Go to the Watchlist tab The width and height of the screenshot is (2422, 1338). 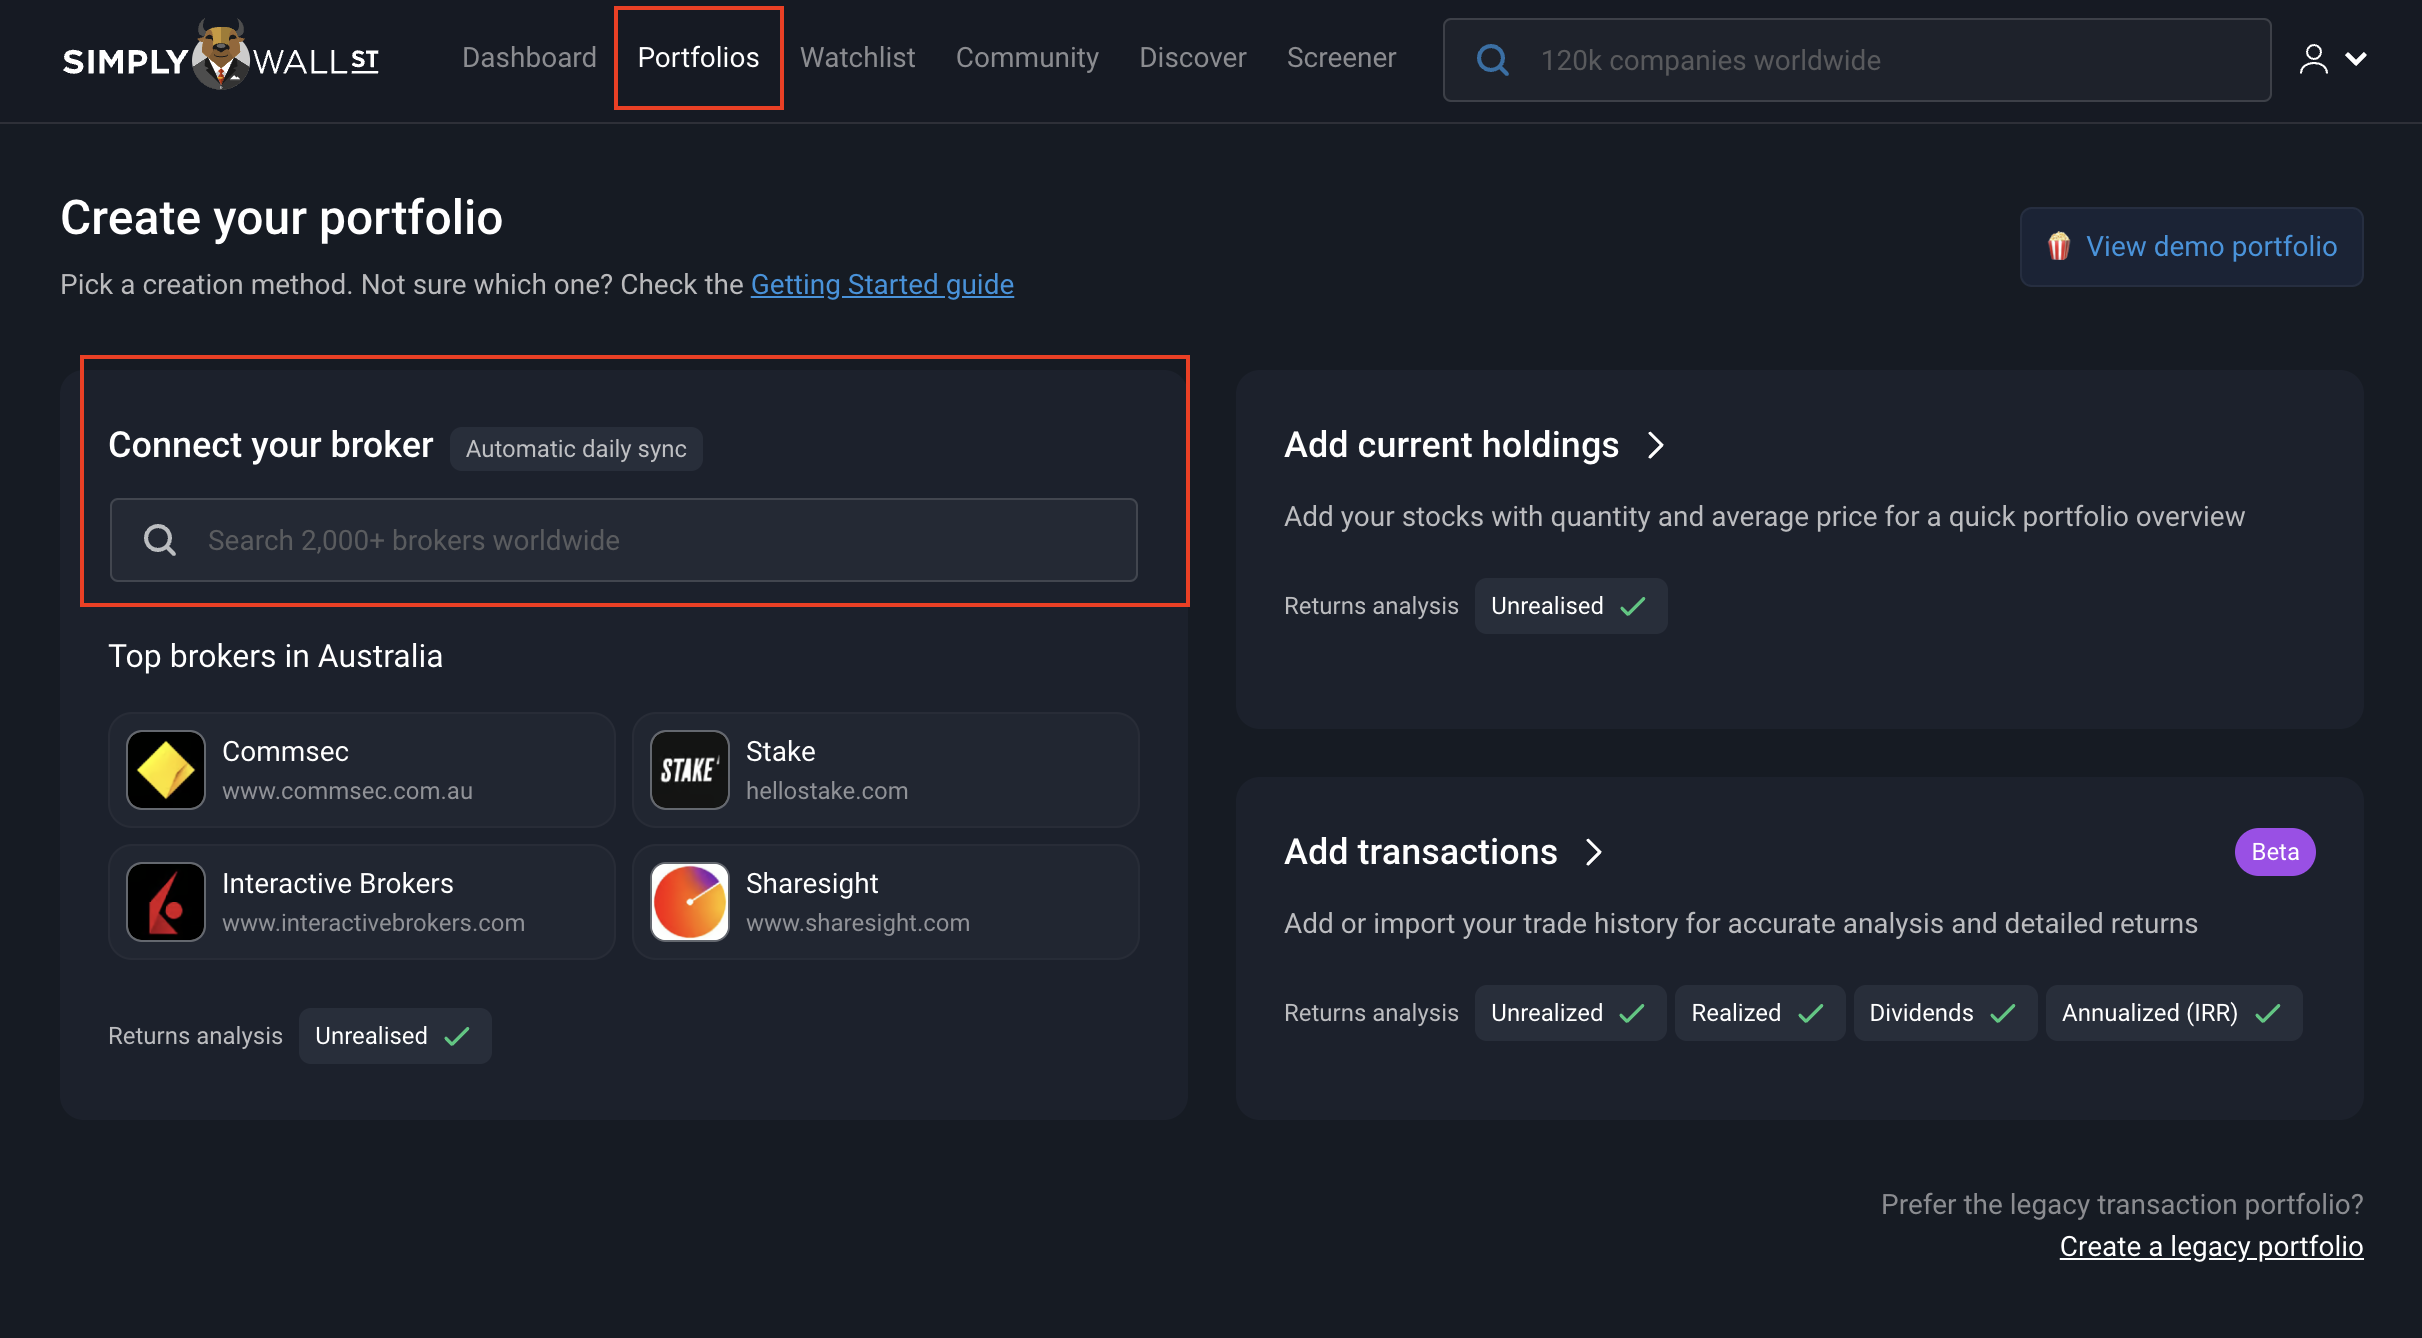[857, 58]
